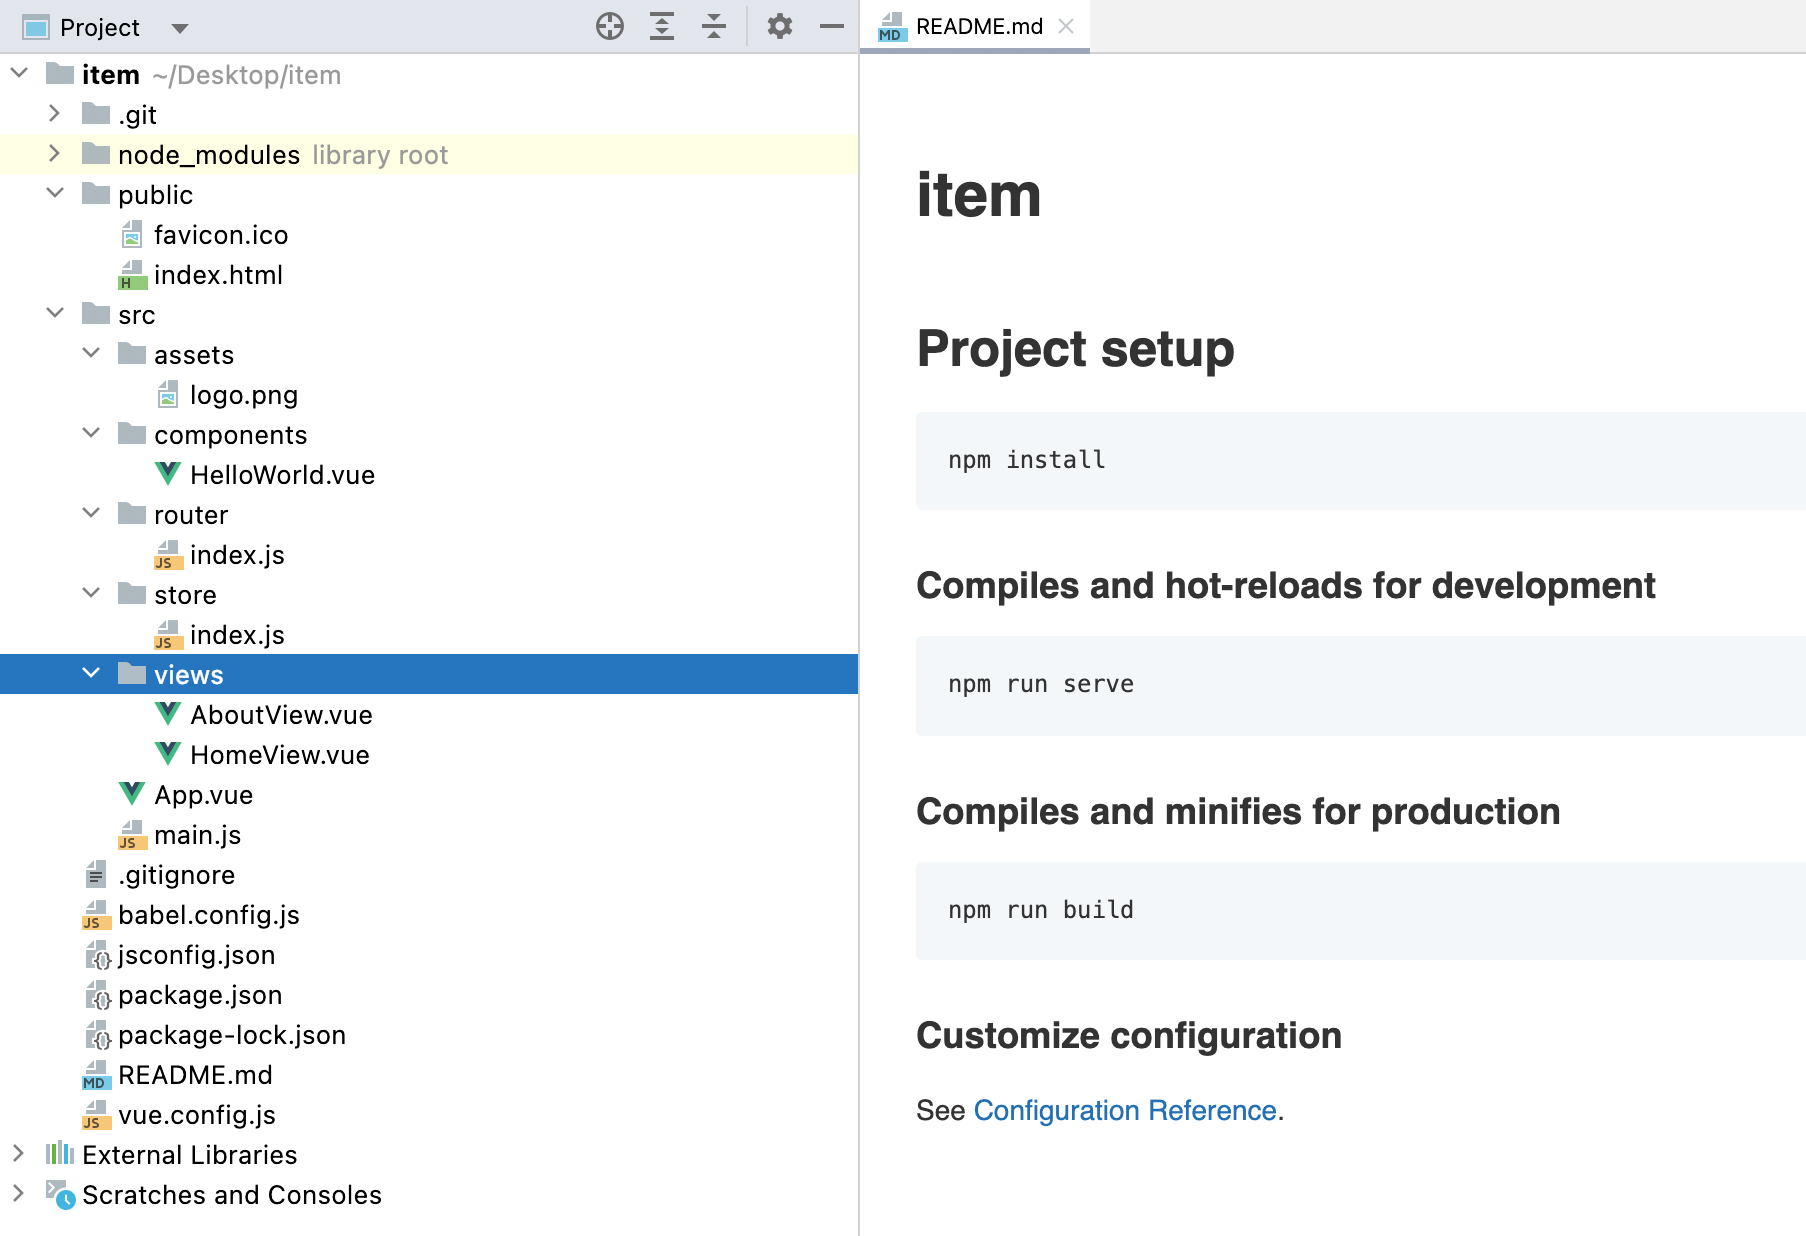Click the 'npm run build' code block
The height and width of the screenshot is (1236, 1806).
click(1360, 911)
